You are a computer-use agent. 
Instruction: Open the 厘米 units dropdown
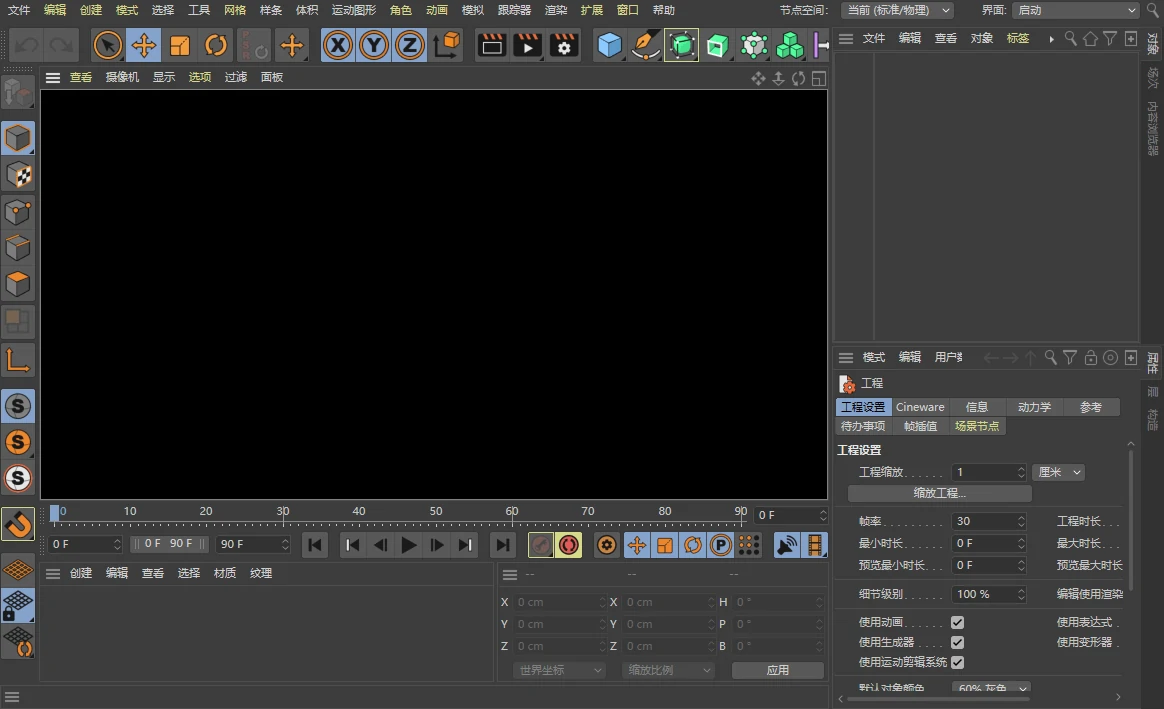[x=1058, y=471]
